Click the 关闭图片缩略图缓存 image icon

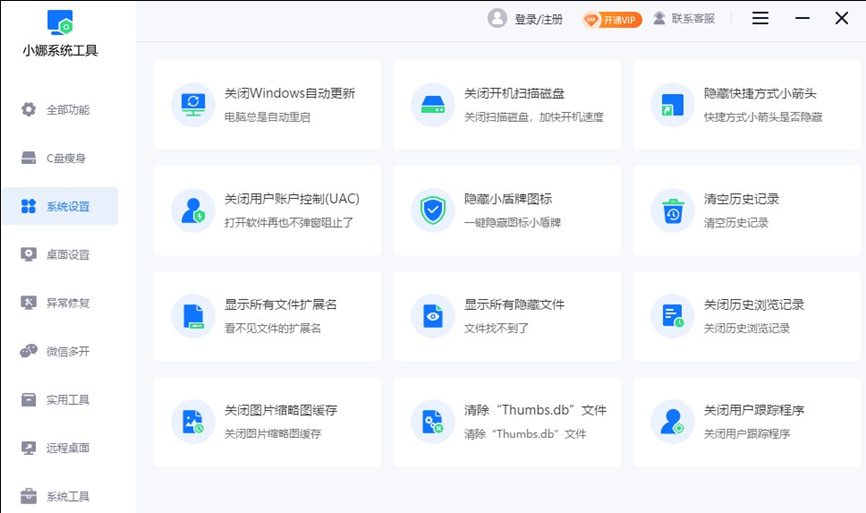[193, 421]
